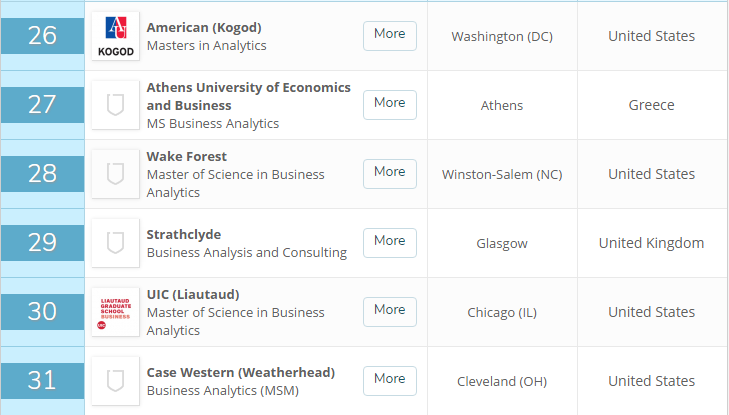Click the Case Western placeholder shield icon
This screenshot has height=415, width=729.
click(x=115, y=381)
